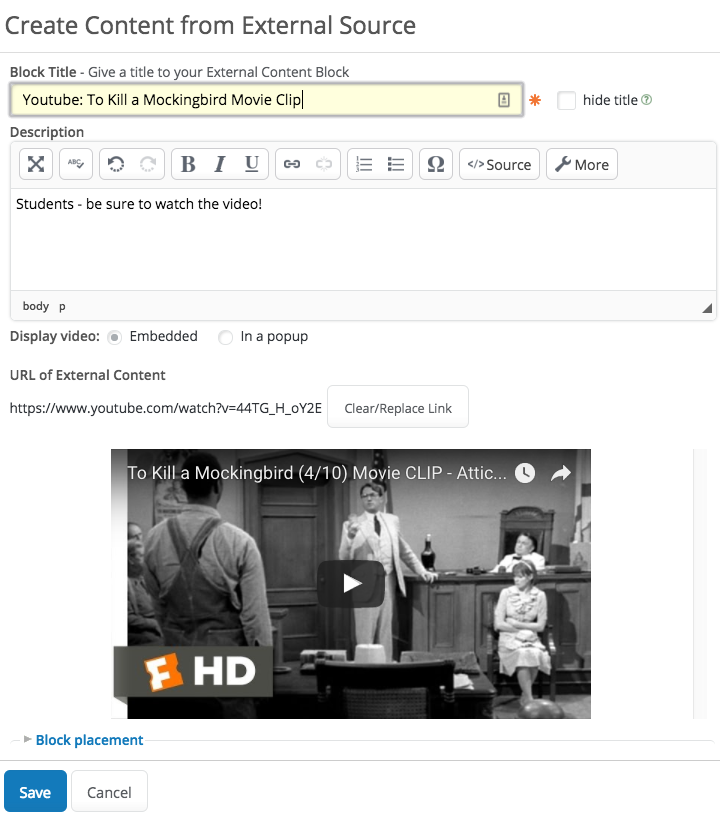Undo the last edit
Image resolution: width=720 pixels, height=819 pixels.
[116, 164]
